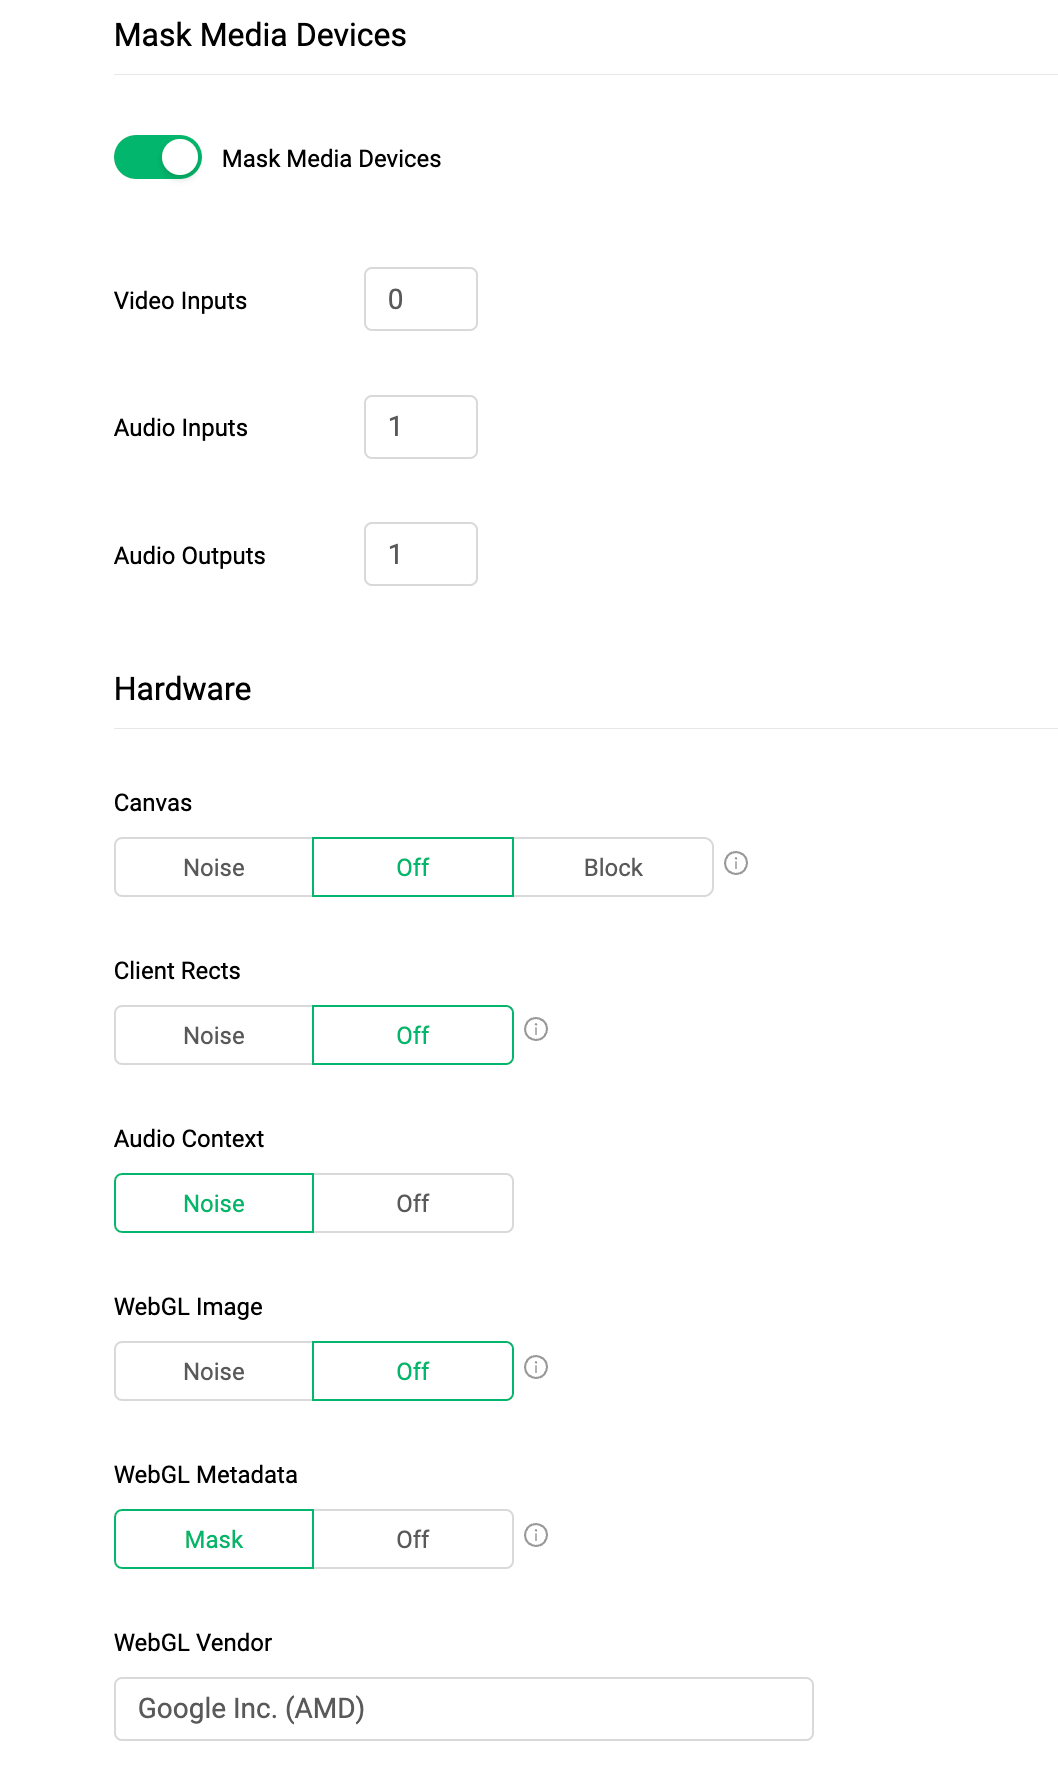Image resolution: width=1058 pixels, height=1790 pixels.
Task: Click the Canvas label
Action: [153, 803]
